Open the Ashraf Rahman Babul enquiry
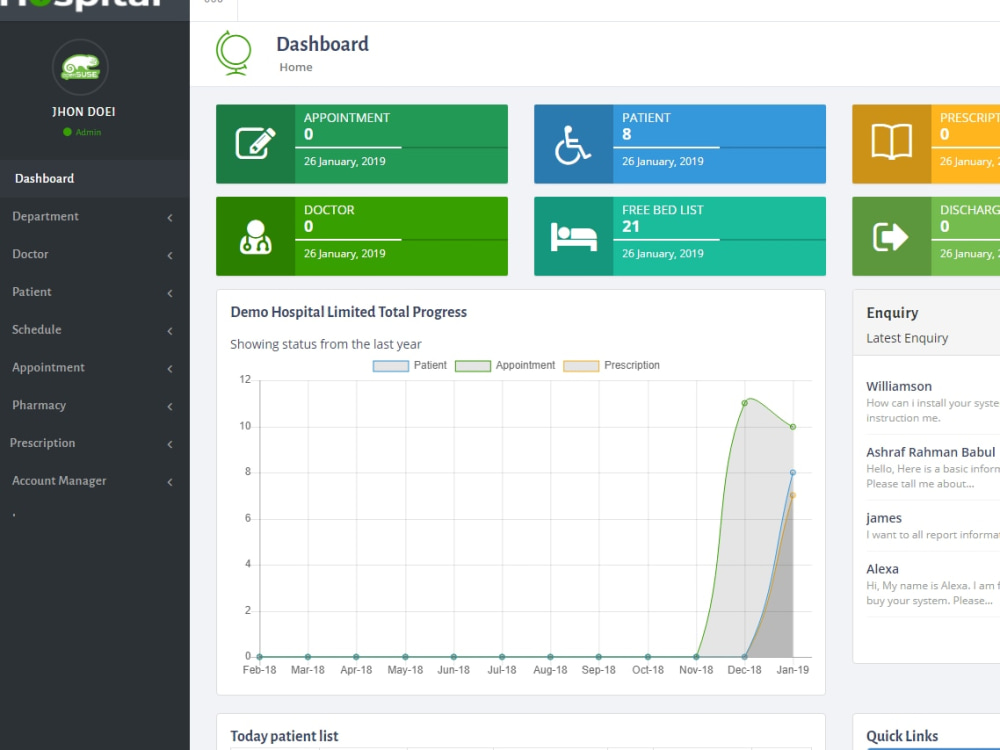Viewport: 1000px width, 750px height. point(930,452)
